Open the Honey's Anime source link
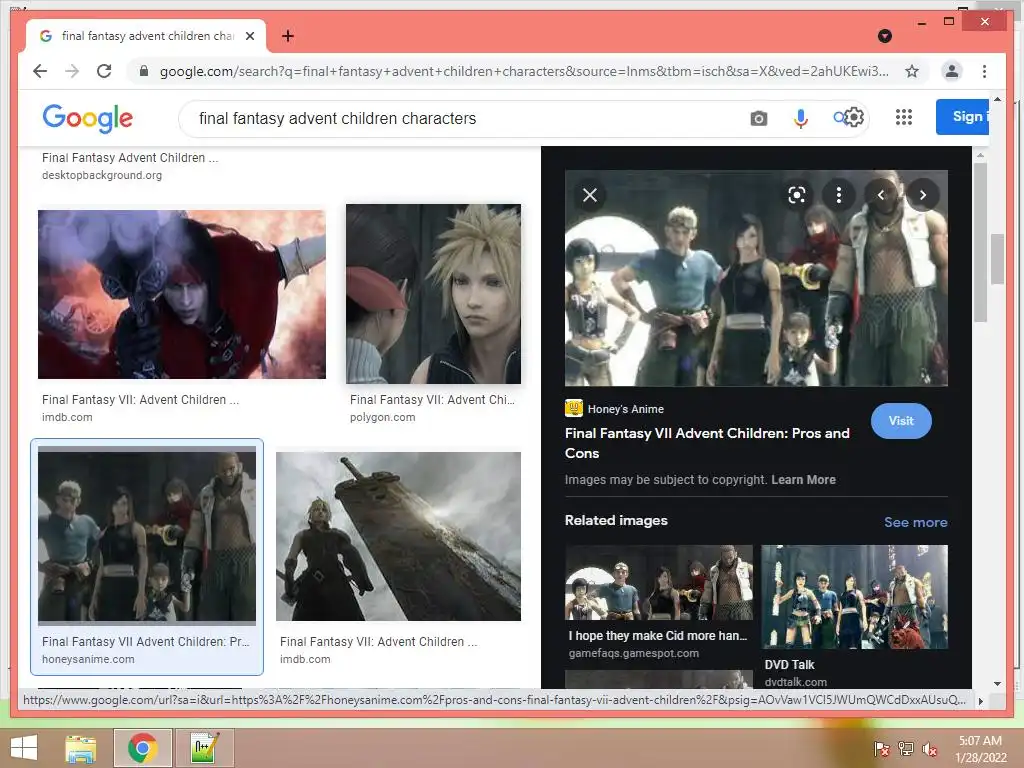This screenshot has height=768, width=1024. [615, 409]
